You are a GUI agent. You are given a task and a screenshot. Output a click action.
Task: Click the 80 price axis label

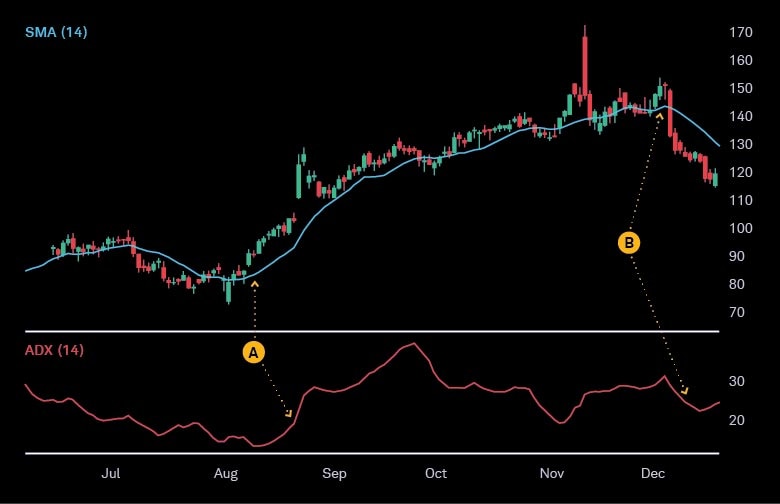point(737,284)
